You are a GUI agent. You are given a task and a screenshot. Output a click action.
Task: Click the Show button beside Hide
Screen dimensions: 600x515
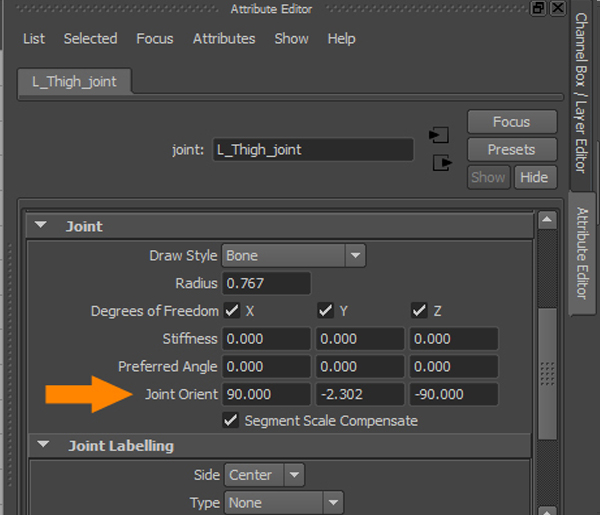(488, 177)
